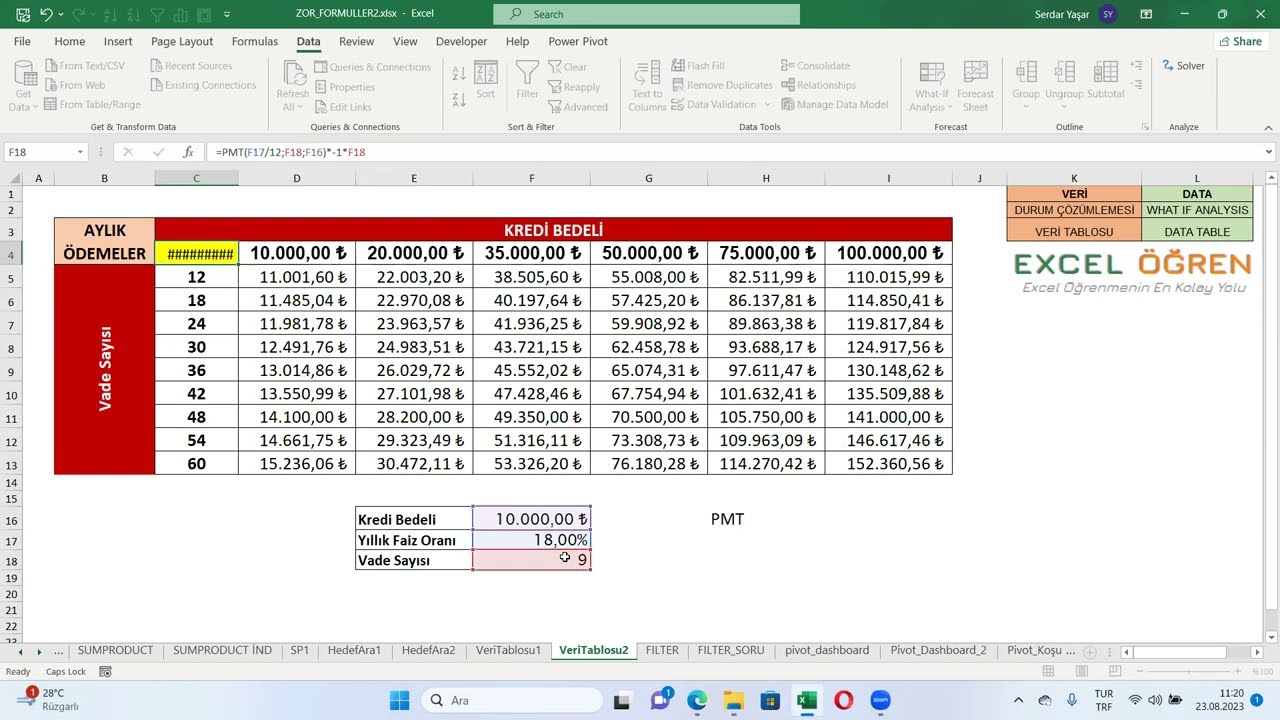Click the Properties button in Queries & Connections
Image resolution: width=1280 pixels, height=720 pixels.
click(x=345, y=87)
